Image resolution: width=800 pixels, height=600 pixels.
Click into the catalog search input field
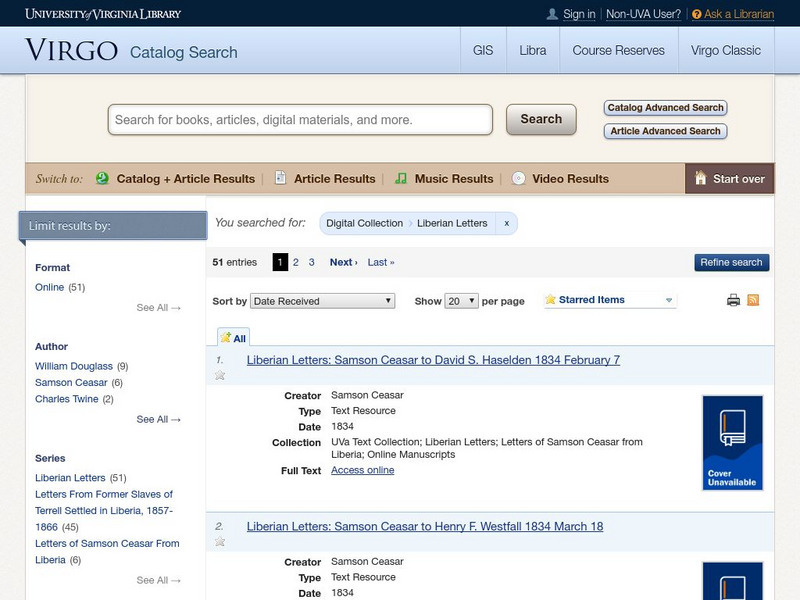click(x=300, y=120)
